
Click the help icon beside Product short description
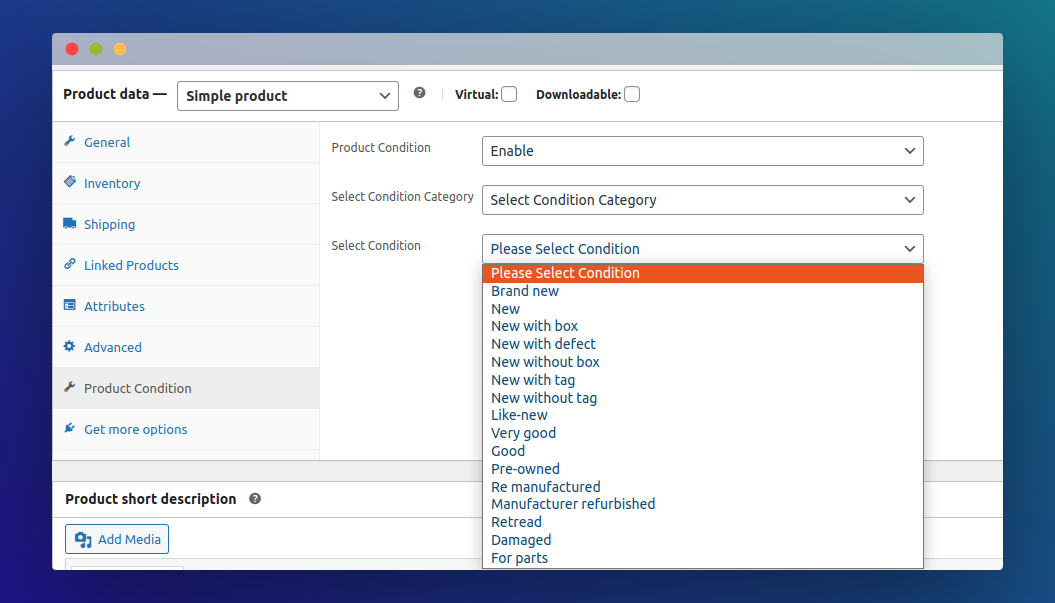(x=255, y=499)
